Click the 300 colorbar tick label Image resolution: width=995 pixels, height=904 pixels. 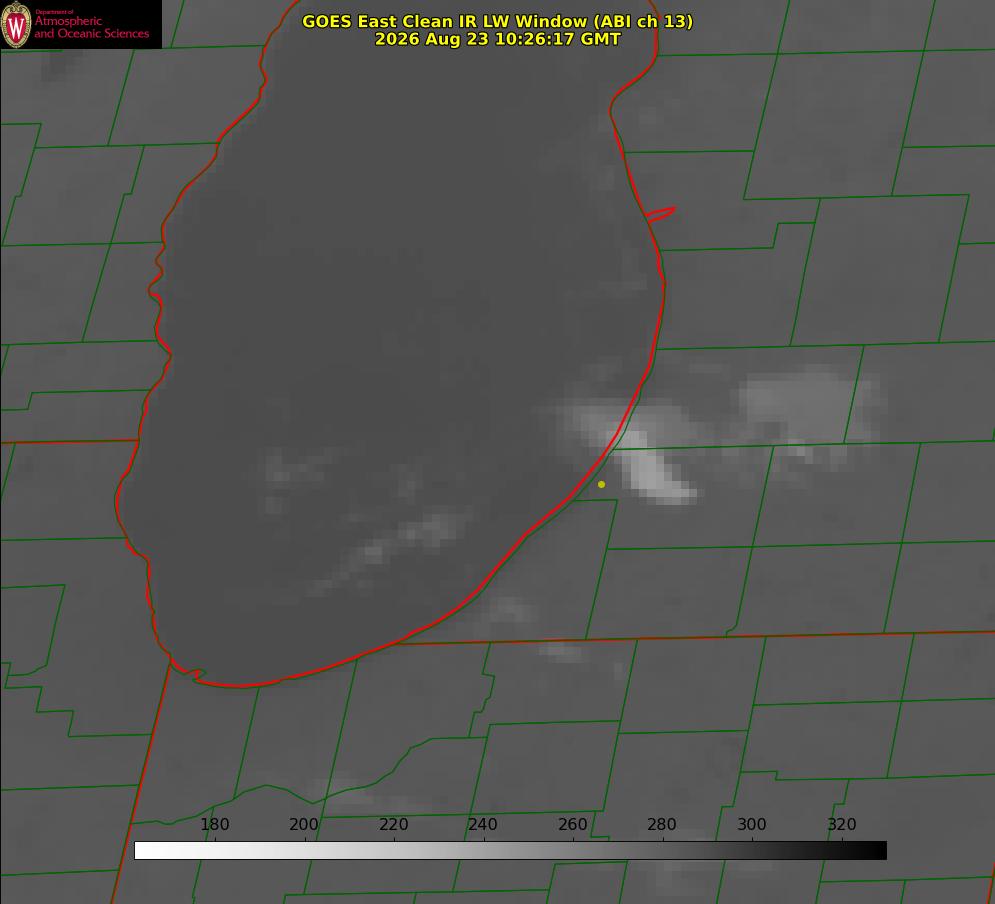pyautogui.click(x=752, y=824)
